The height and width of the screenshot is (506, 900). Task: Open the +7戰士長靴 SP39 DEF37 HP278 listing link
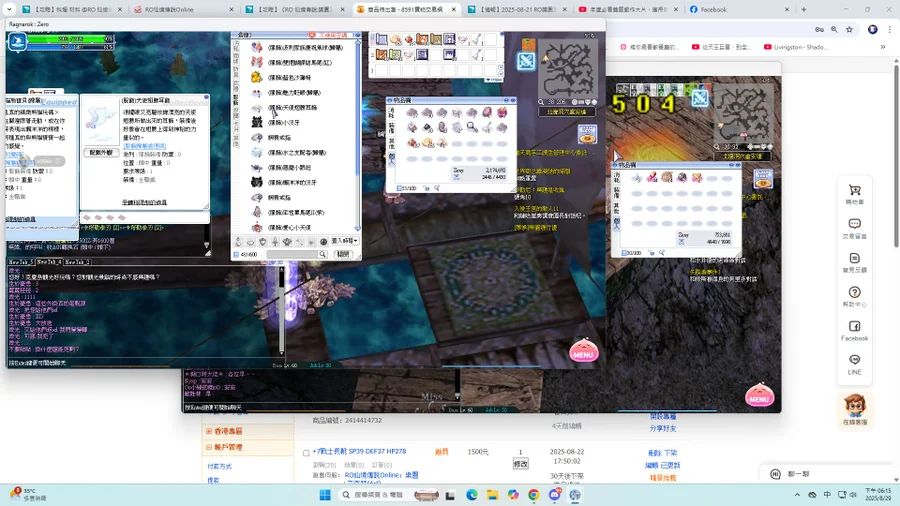point(359,451)
